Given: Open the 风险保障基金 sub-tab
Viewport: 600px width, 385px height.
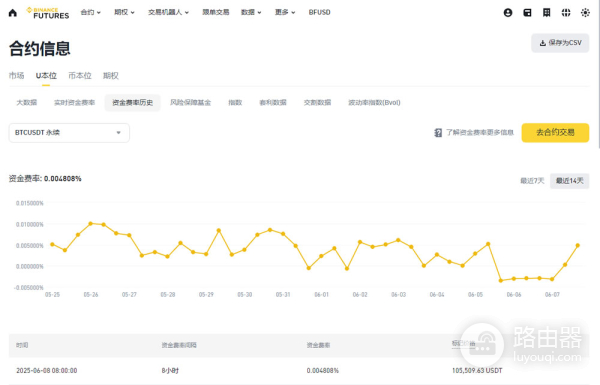Looking at the screenshot, I should (191, 103).
